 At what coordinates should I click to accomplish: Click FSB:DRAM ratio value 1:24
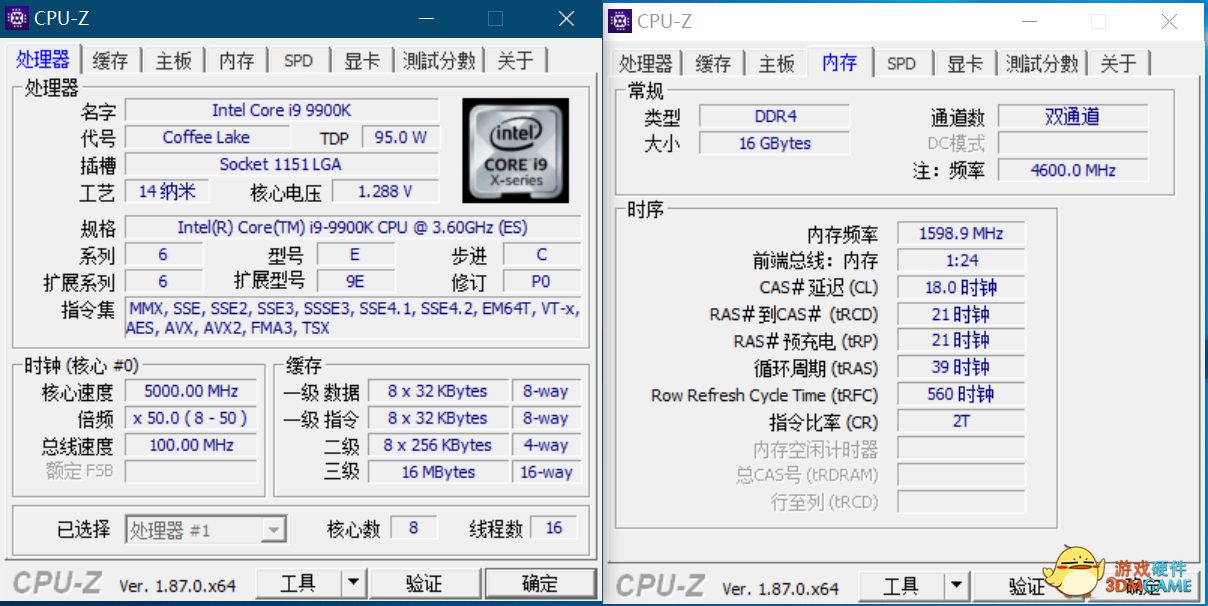961,260
